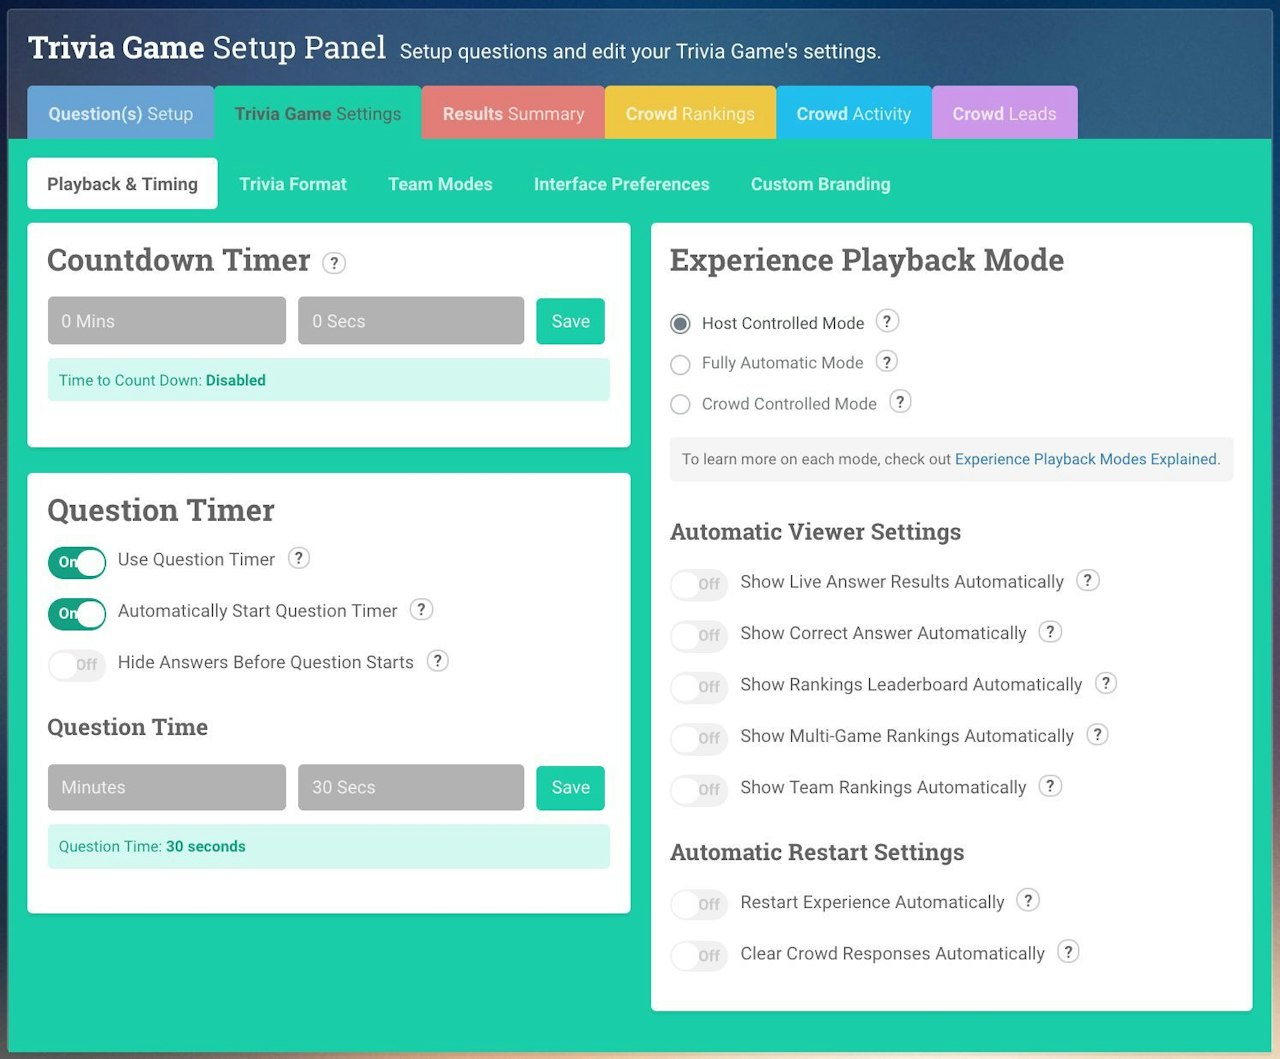
Task: Click help icon for Show Rankings Leaderboard
Action: click(x=1105, y=683)
